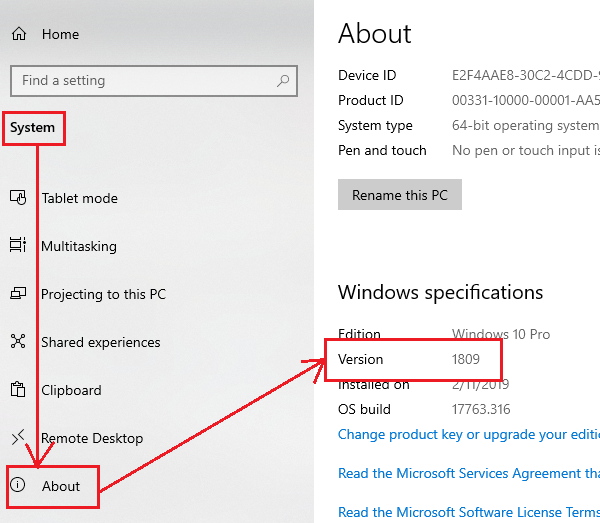Click the Shared experiences icon

18,342
